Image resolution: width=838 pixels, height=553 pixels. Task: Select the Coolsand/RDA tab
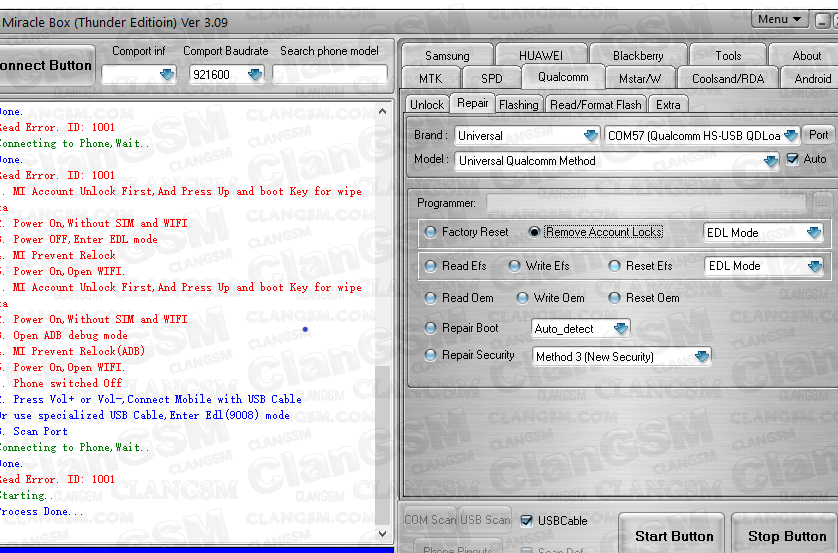tap(727, 79)
